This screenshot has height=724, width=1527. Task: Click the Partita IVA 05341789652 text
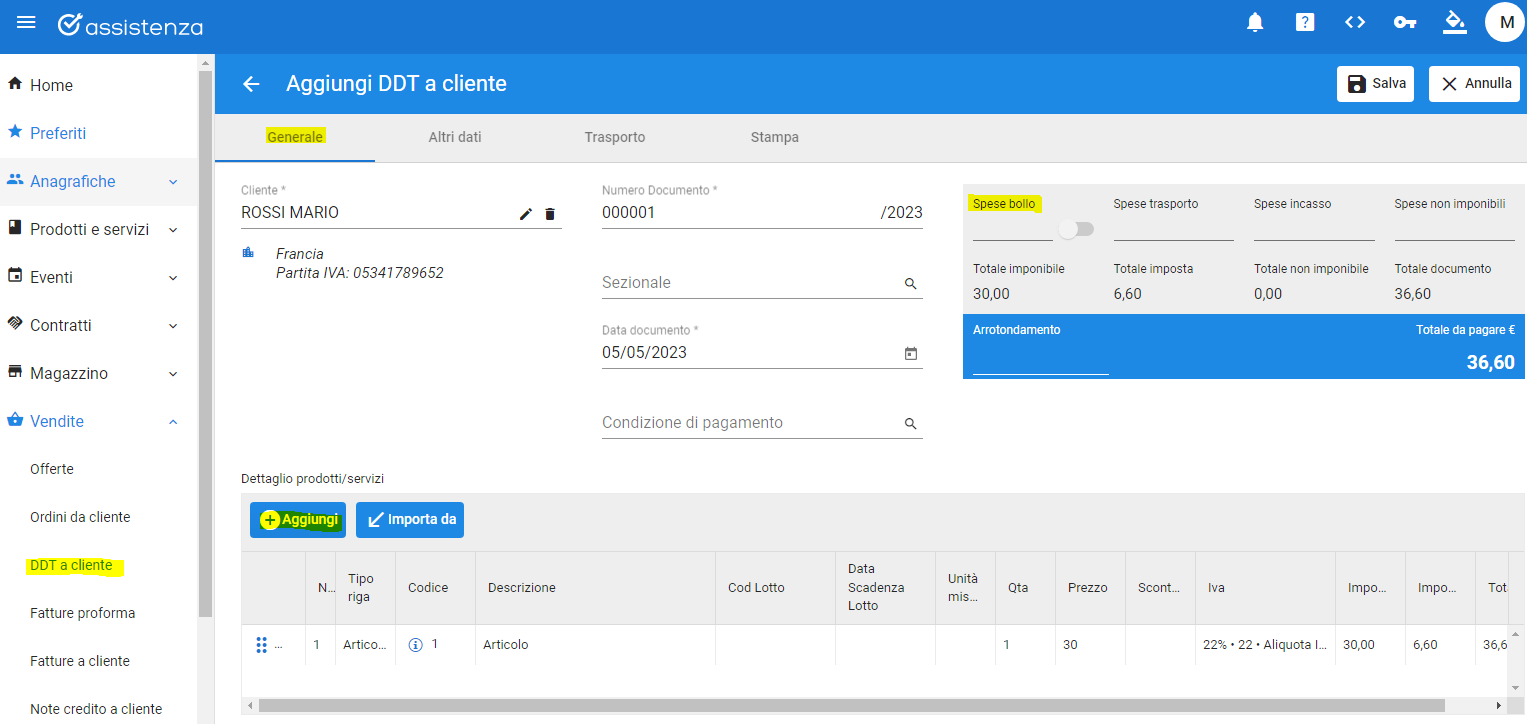(x=359, y=273)
